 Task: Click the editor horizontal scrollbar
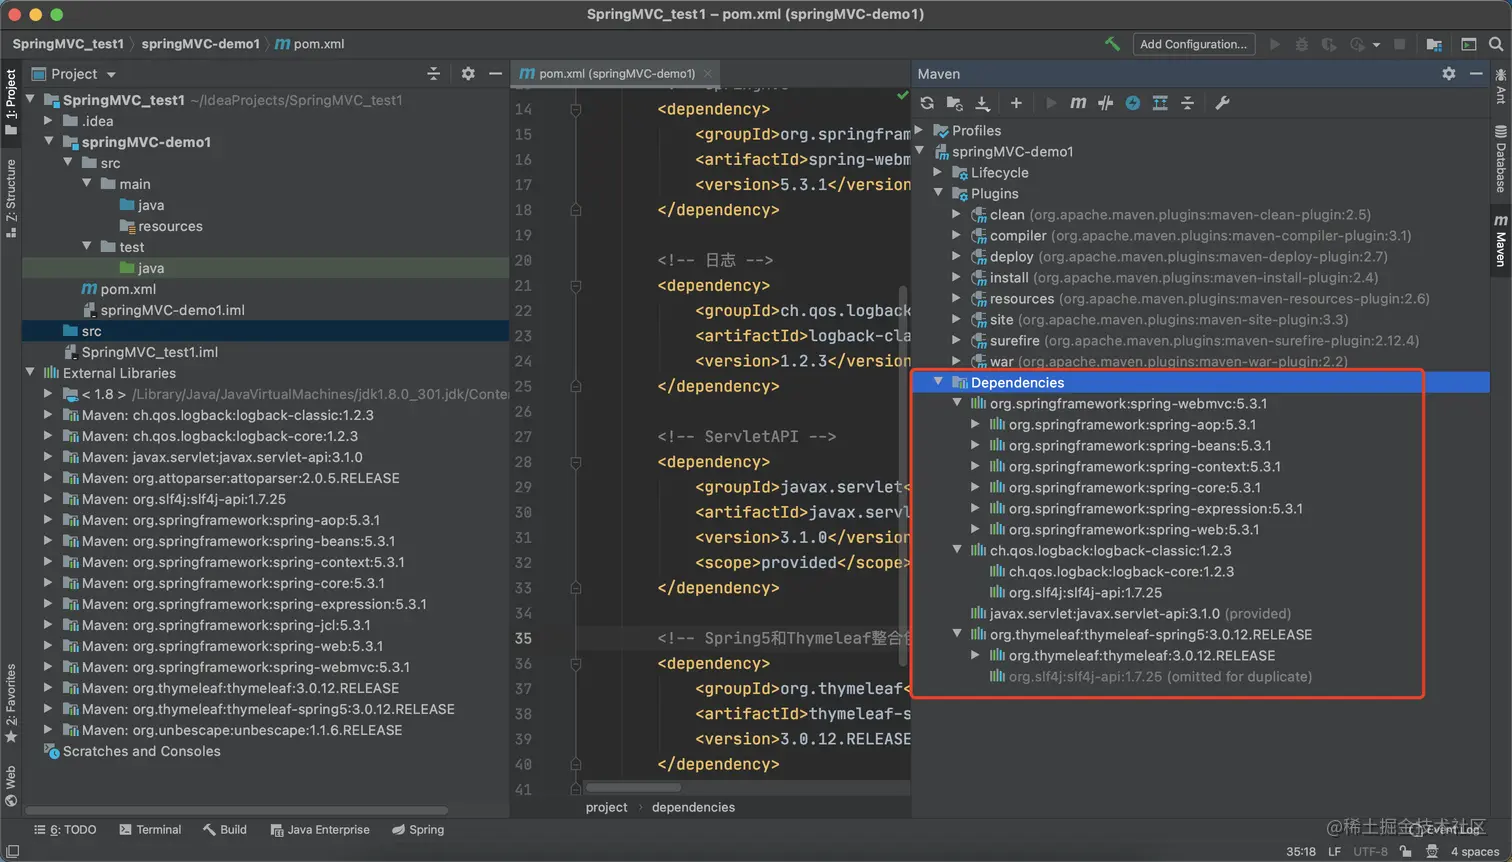pos(635,787)
